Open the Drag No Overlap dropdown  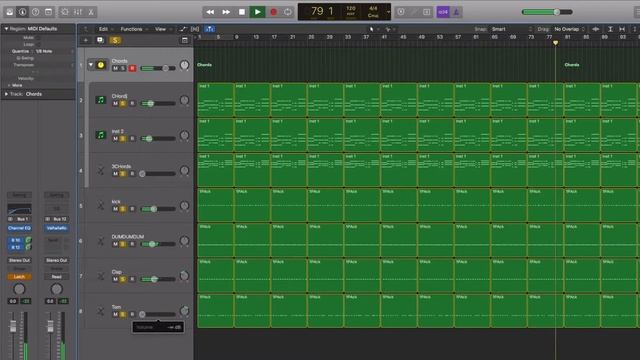pos(570,29)
